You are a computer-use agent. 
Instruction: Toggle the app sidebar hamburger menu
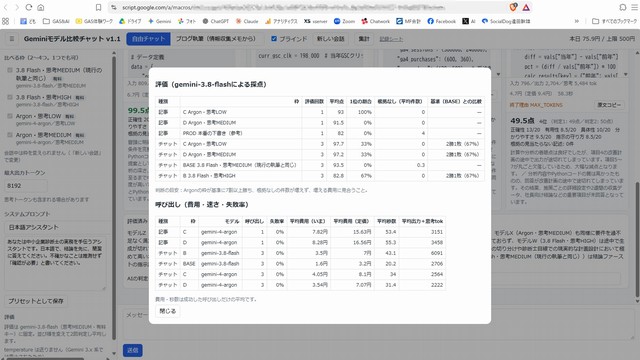click(12, 39)
